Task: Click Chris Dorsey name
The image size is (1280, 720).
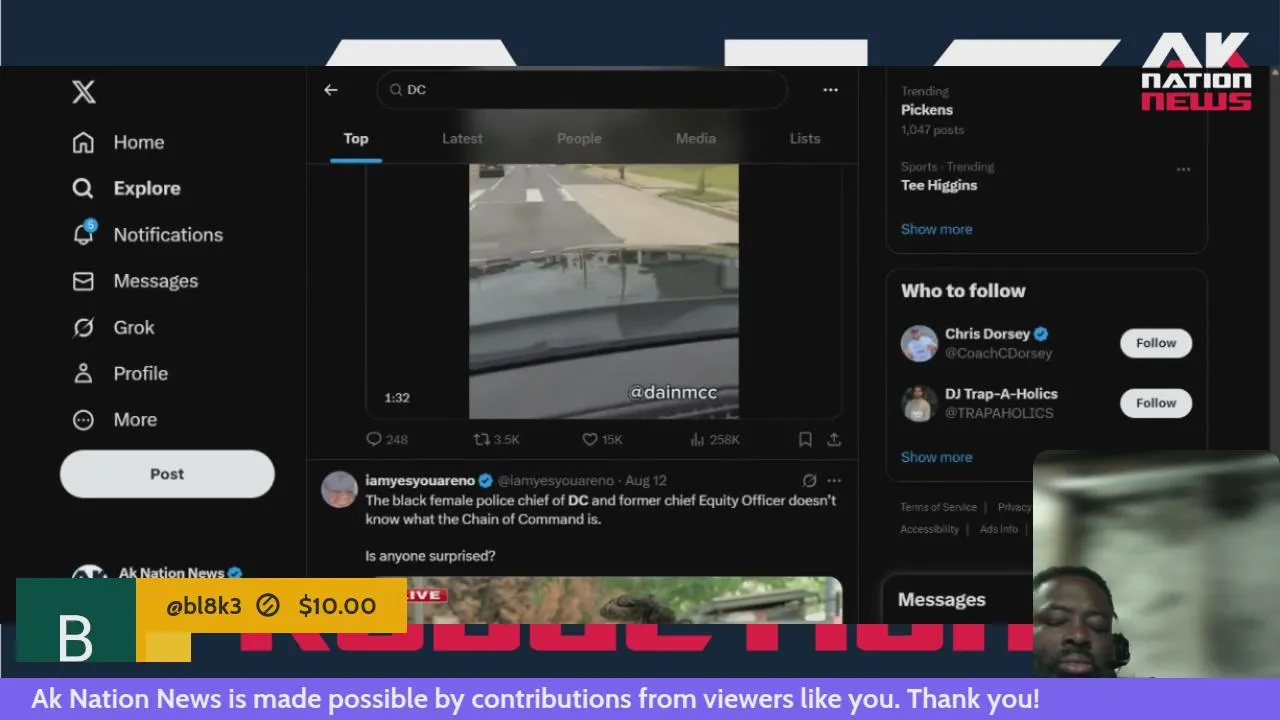Action: [x=987, y=334]
